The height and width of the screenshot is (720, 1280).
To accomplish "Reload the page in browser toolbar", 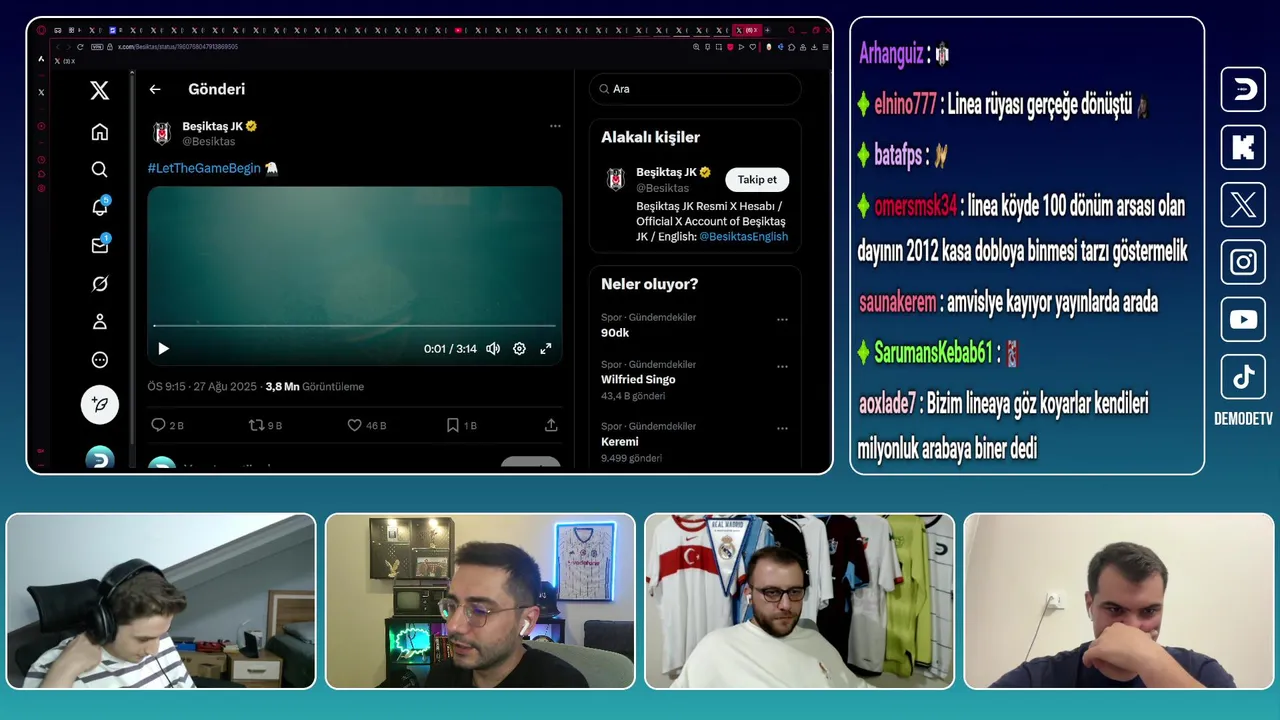I will (x=80, y=47).
